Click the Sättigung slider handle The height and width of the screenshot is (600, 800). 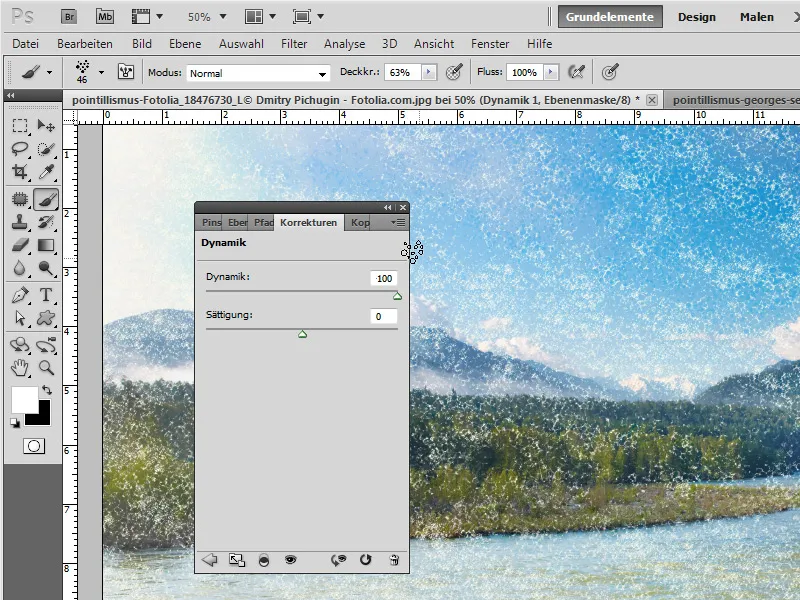click(x=303, y=334)
